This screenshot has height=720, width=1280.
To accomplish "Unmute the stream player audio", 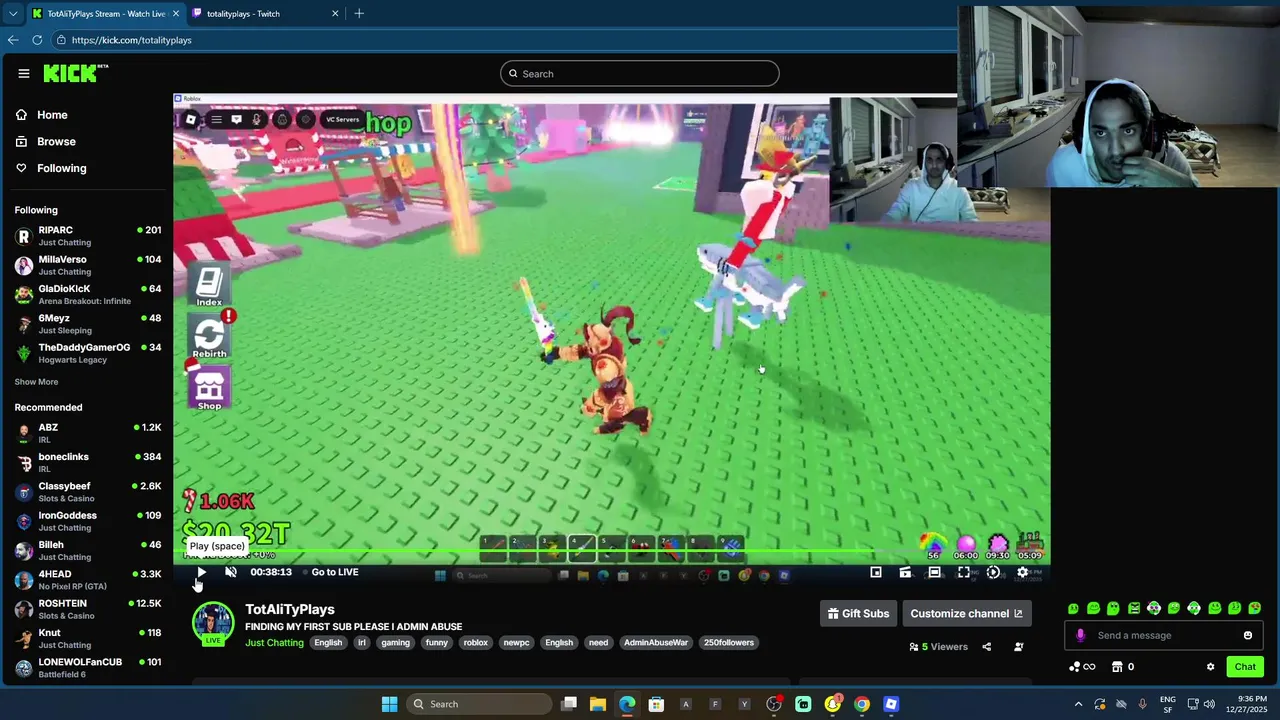I will pyautogui.click(x=231, y=572).
